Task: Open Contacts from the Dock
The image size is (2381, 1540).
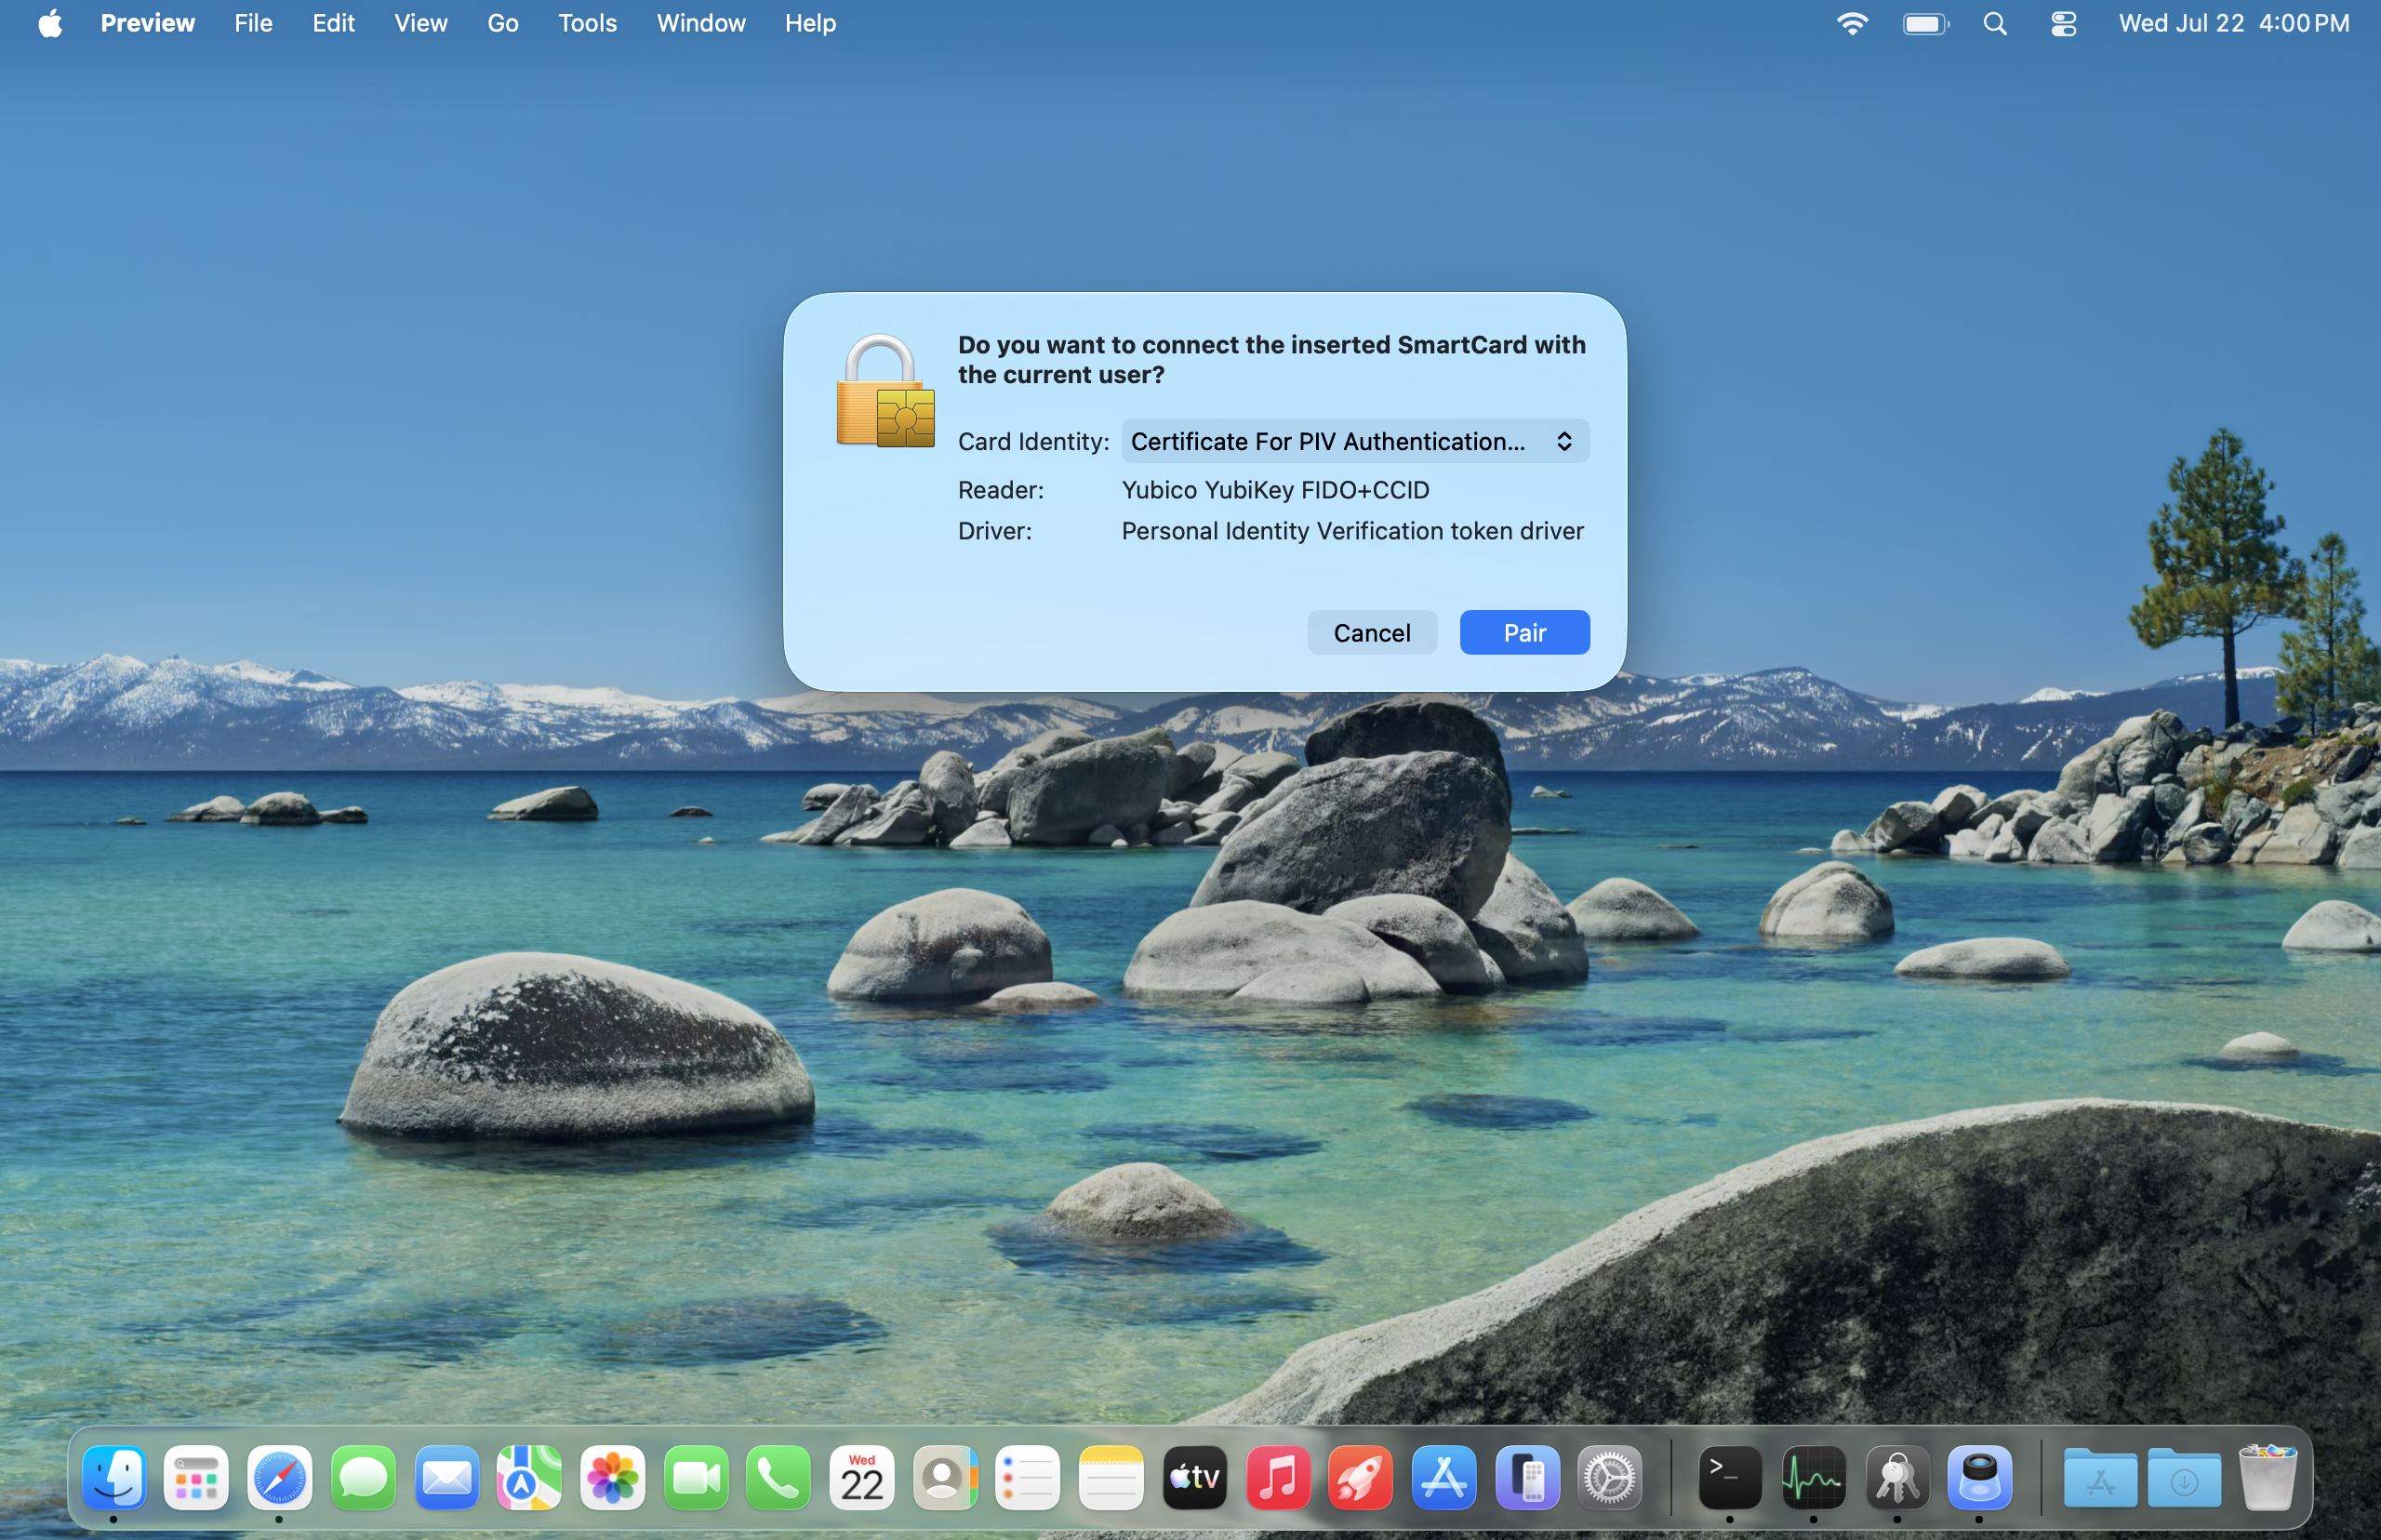Action: coord(945,1477)
